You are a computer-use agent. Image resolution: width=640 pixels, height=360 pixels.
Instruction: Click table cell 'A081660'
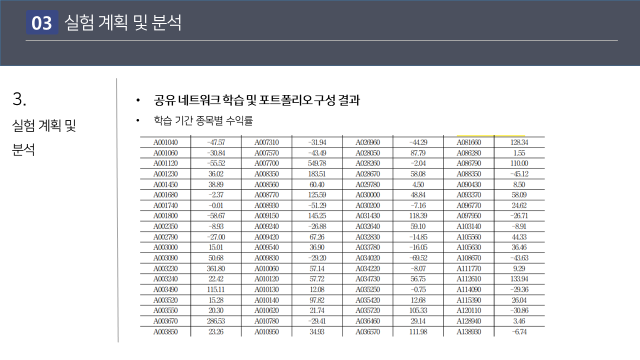tap(469, 142)
